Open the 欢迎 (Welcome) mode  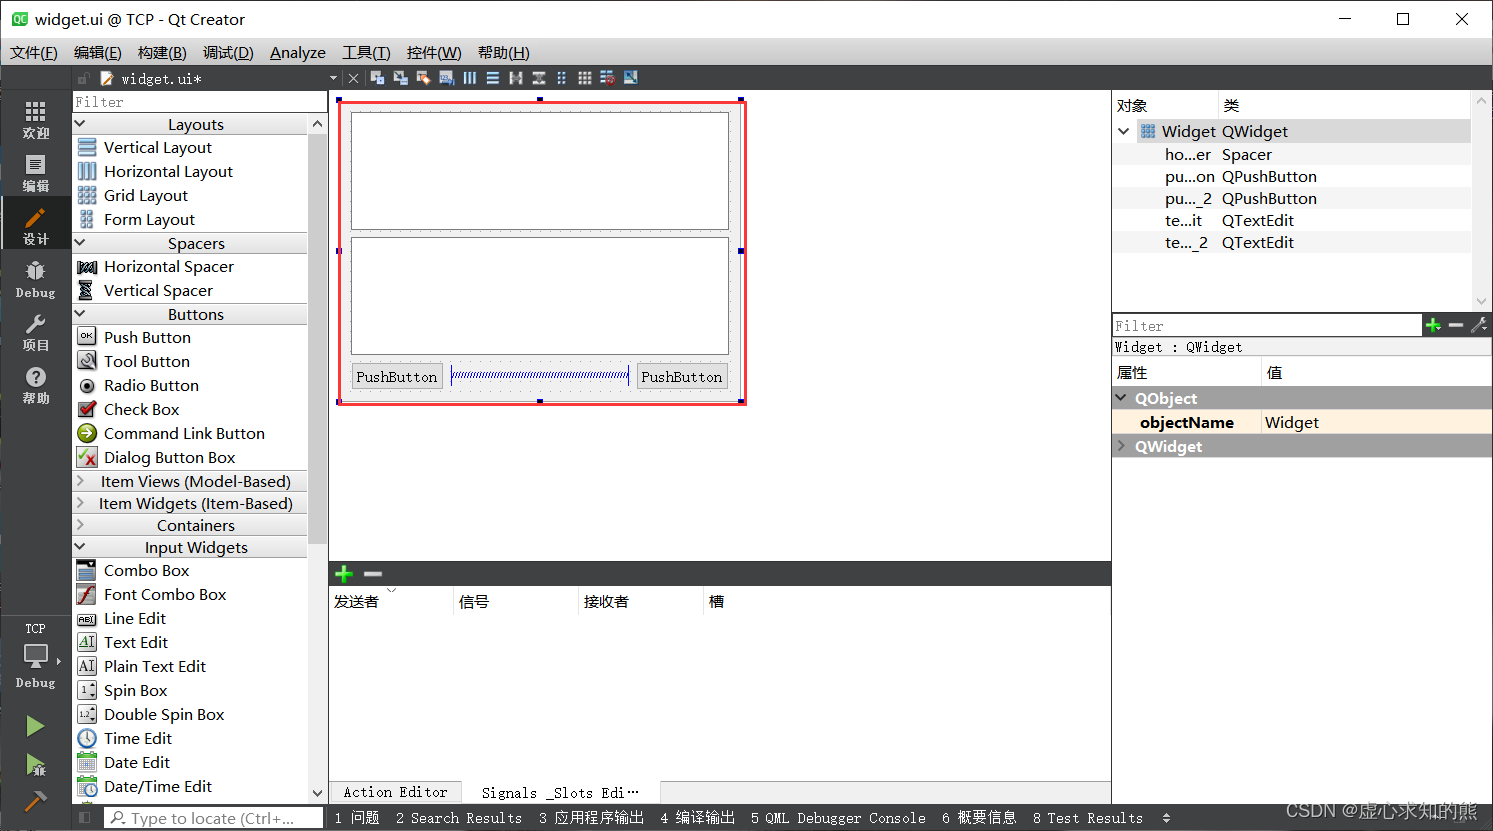pos(35,119)
